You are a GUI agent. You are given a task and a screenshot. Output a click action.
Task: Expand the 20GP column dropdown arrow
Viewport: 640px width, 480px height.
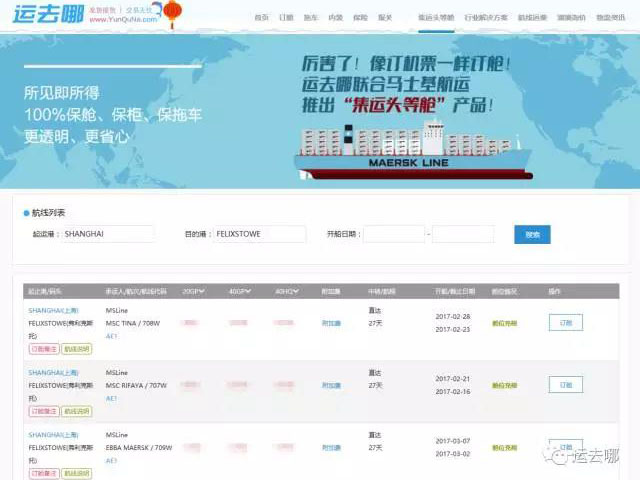pyautogui.click(x=202, y=291)
